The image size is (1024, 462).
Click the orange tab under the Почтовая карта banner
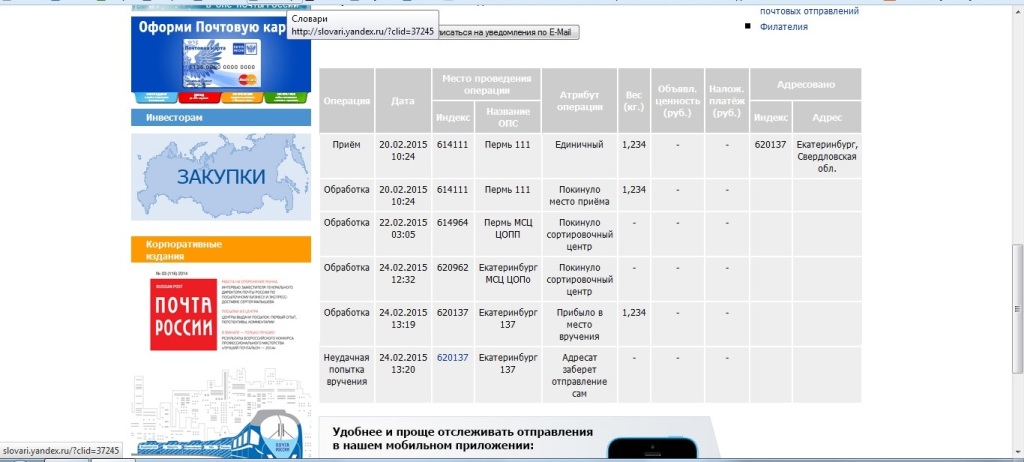coord(242,97)
